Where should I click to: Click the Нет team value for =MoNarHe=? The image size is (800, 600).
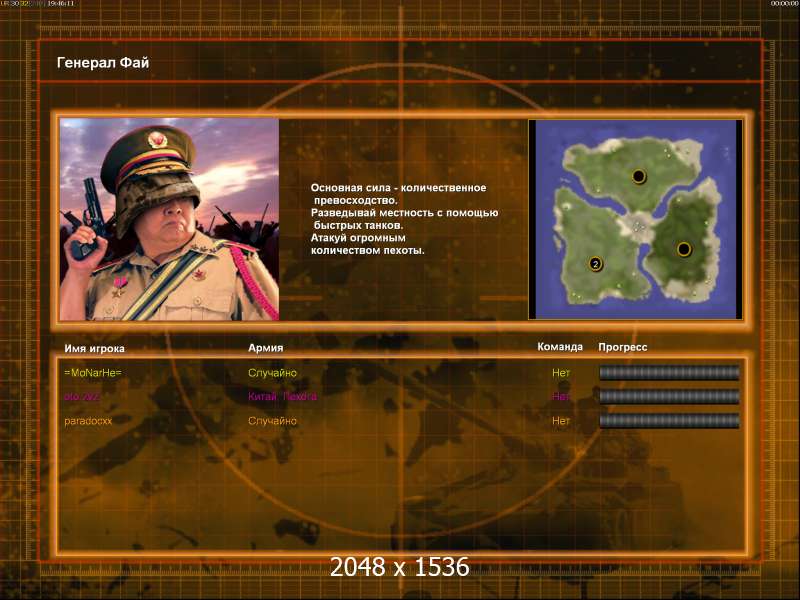point(561,373)
